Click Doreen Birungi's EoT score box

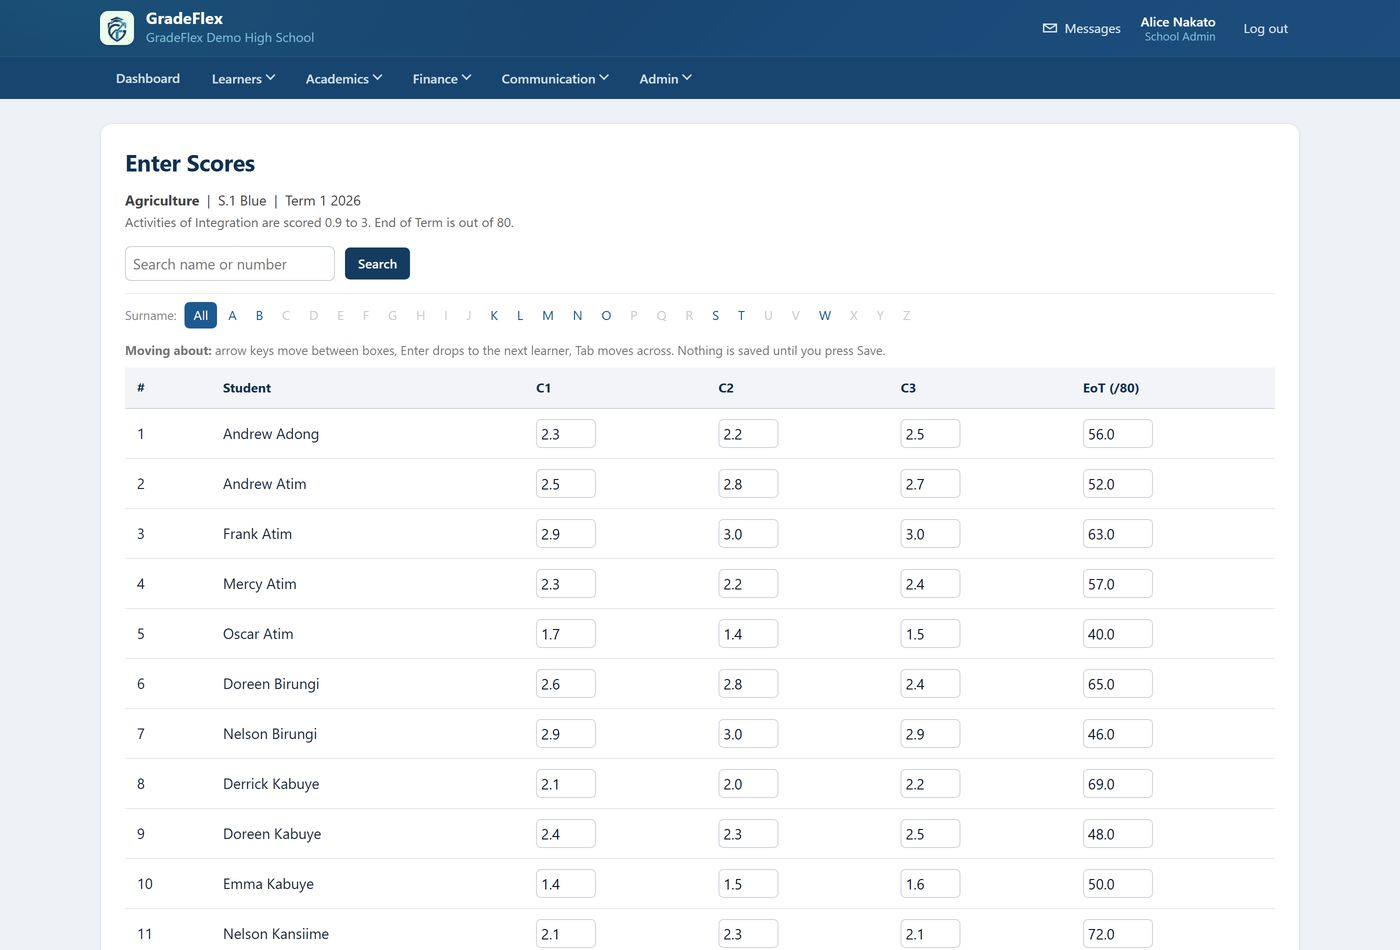pyautogui.click(x=1118, y=683)
